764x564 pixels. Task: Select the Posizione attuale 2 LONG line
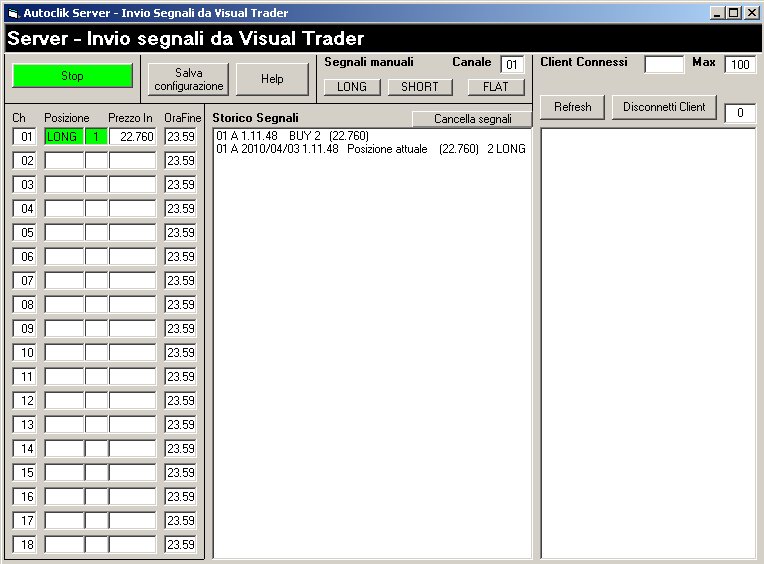tap(371, 149)
